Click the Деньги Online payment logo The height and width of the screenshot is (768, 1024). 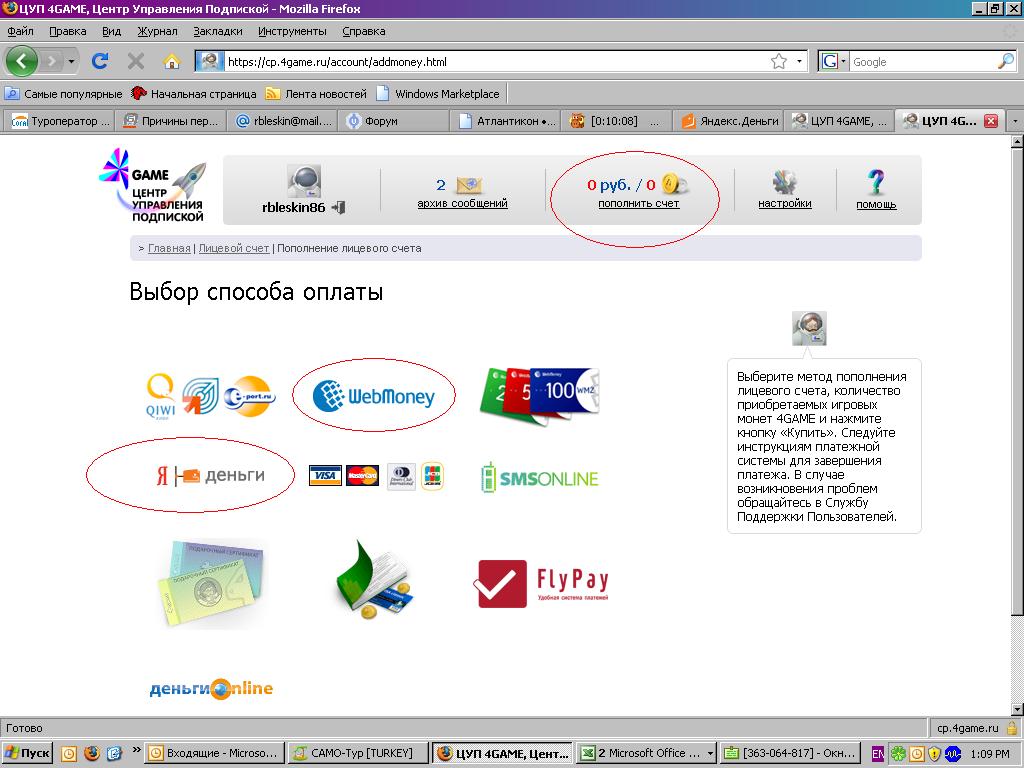(211, 688)
